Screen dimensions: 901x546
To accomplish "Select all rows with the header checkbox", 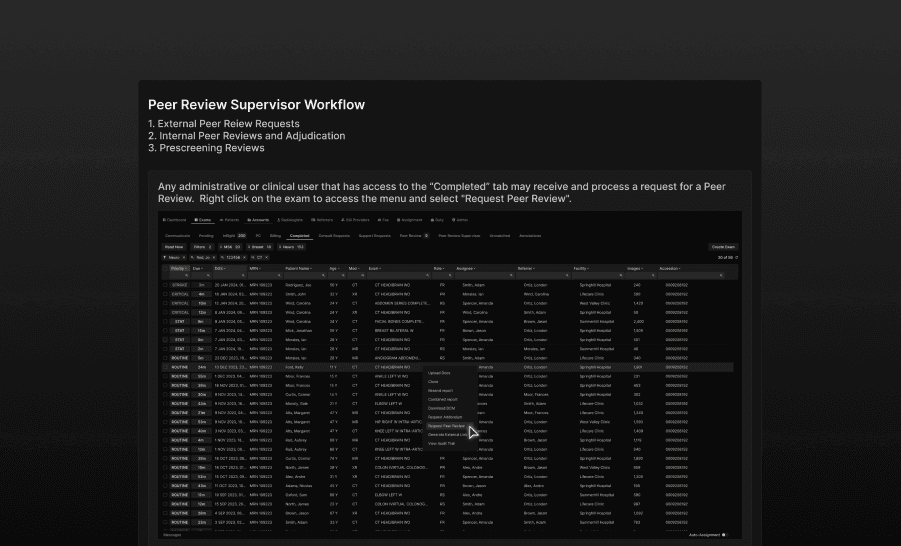I will coord(165,268).
